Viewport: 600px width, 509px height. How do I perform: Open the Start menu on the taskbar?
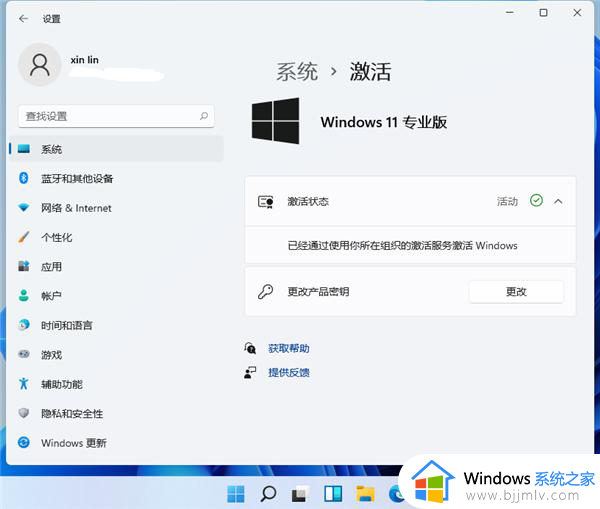[236, 494]
